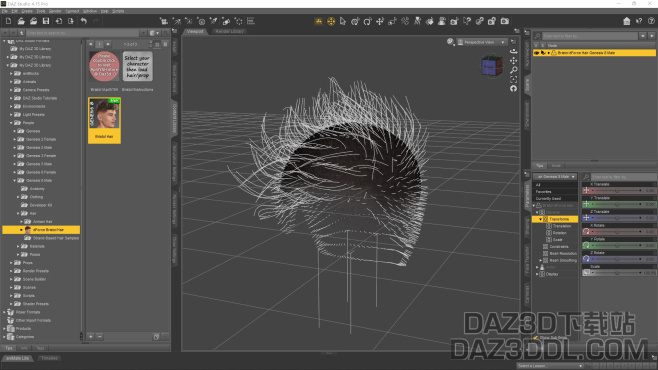Click the viewport zoom magnifier icon

[x=513, y=70]
